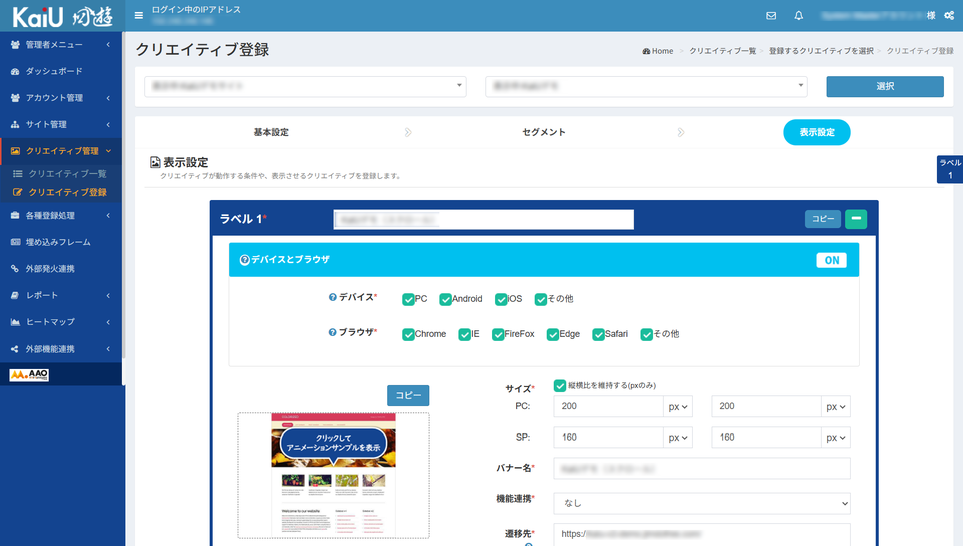
Task: Open SP width px unit dropdown
Action: [677, 438]
